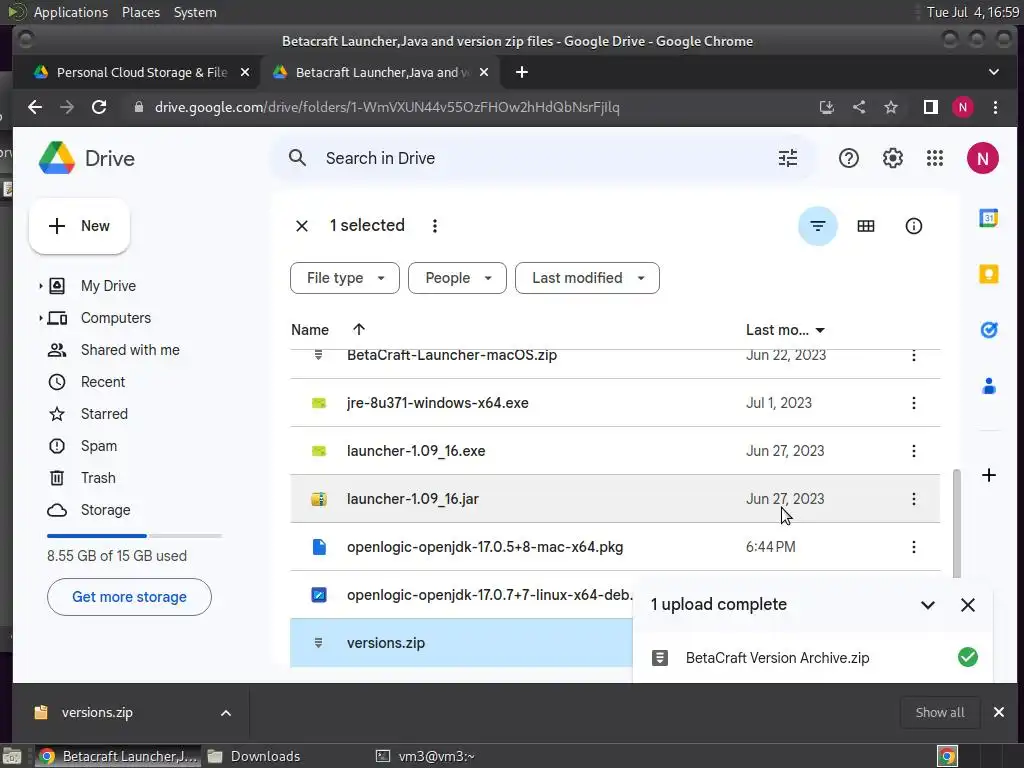This screenshot has height=768, width=1024.
Task: Bookmark this page with the star
Action: 891,107
